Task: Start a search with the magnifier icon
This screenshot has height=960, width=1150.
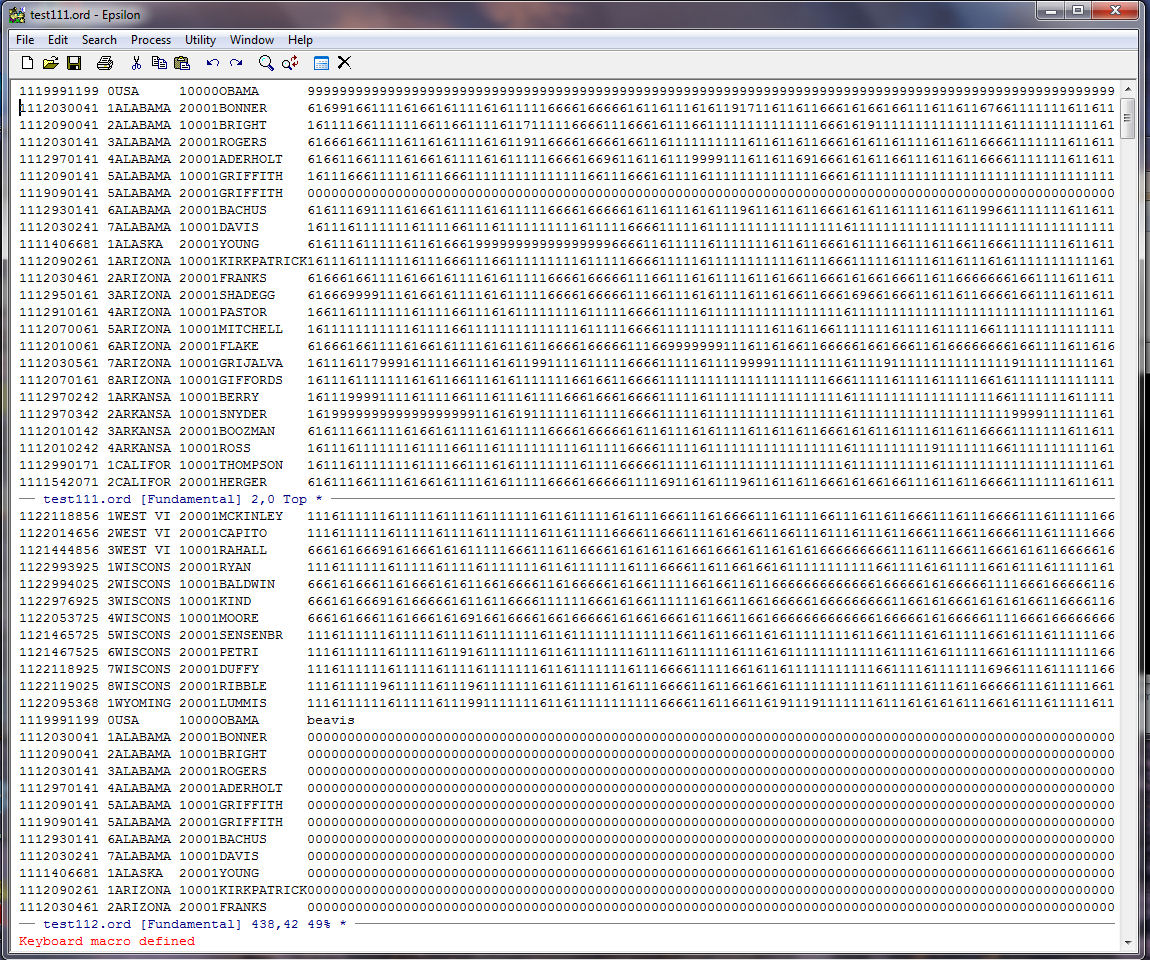Action: pos(266,63)
